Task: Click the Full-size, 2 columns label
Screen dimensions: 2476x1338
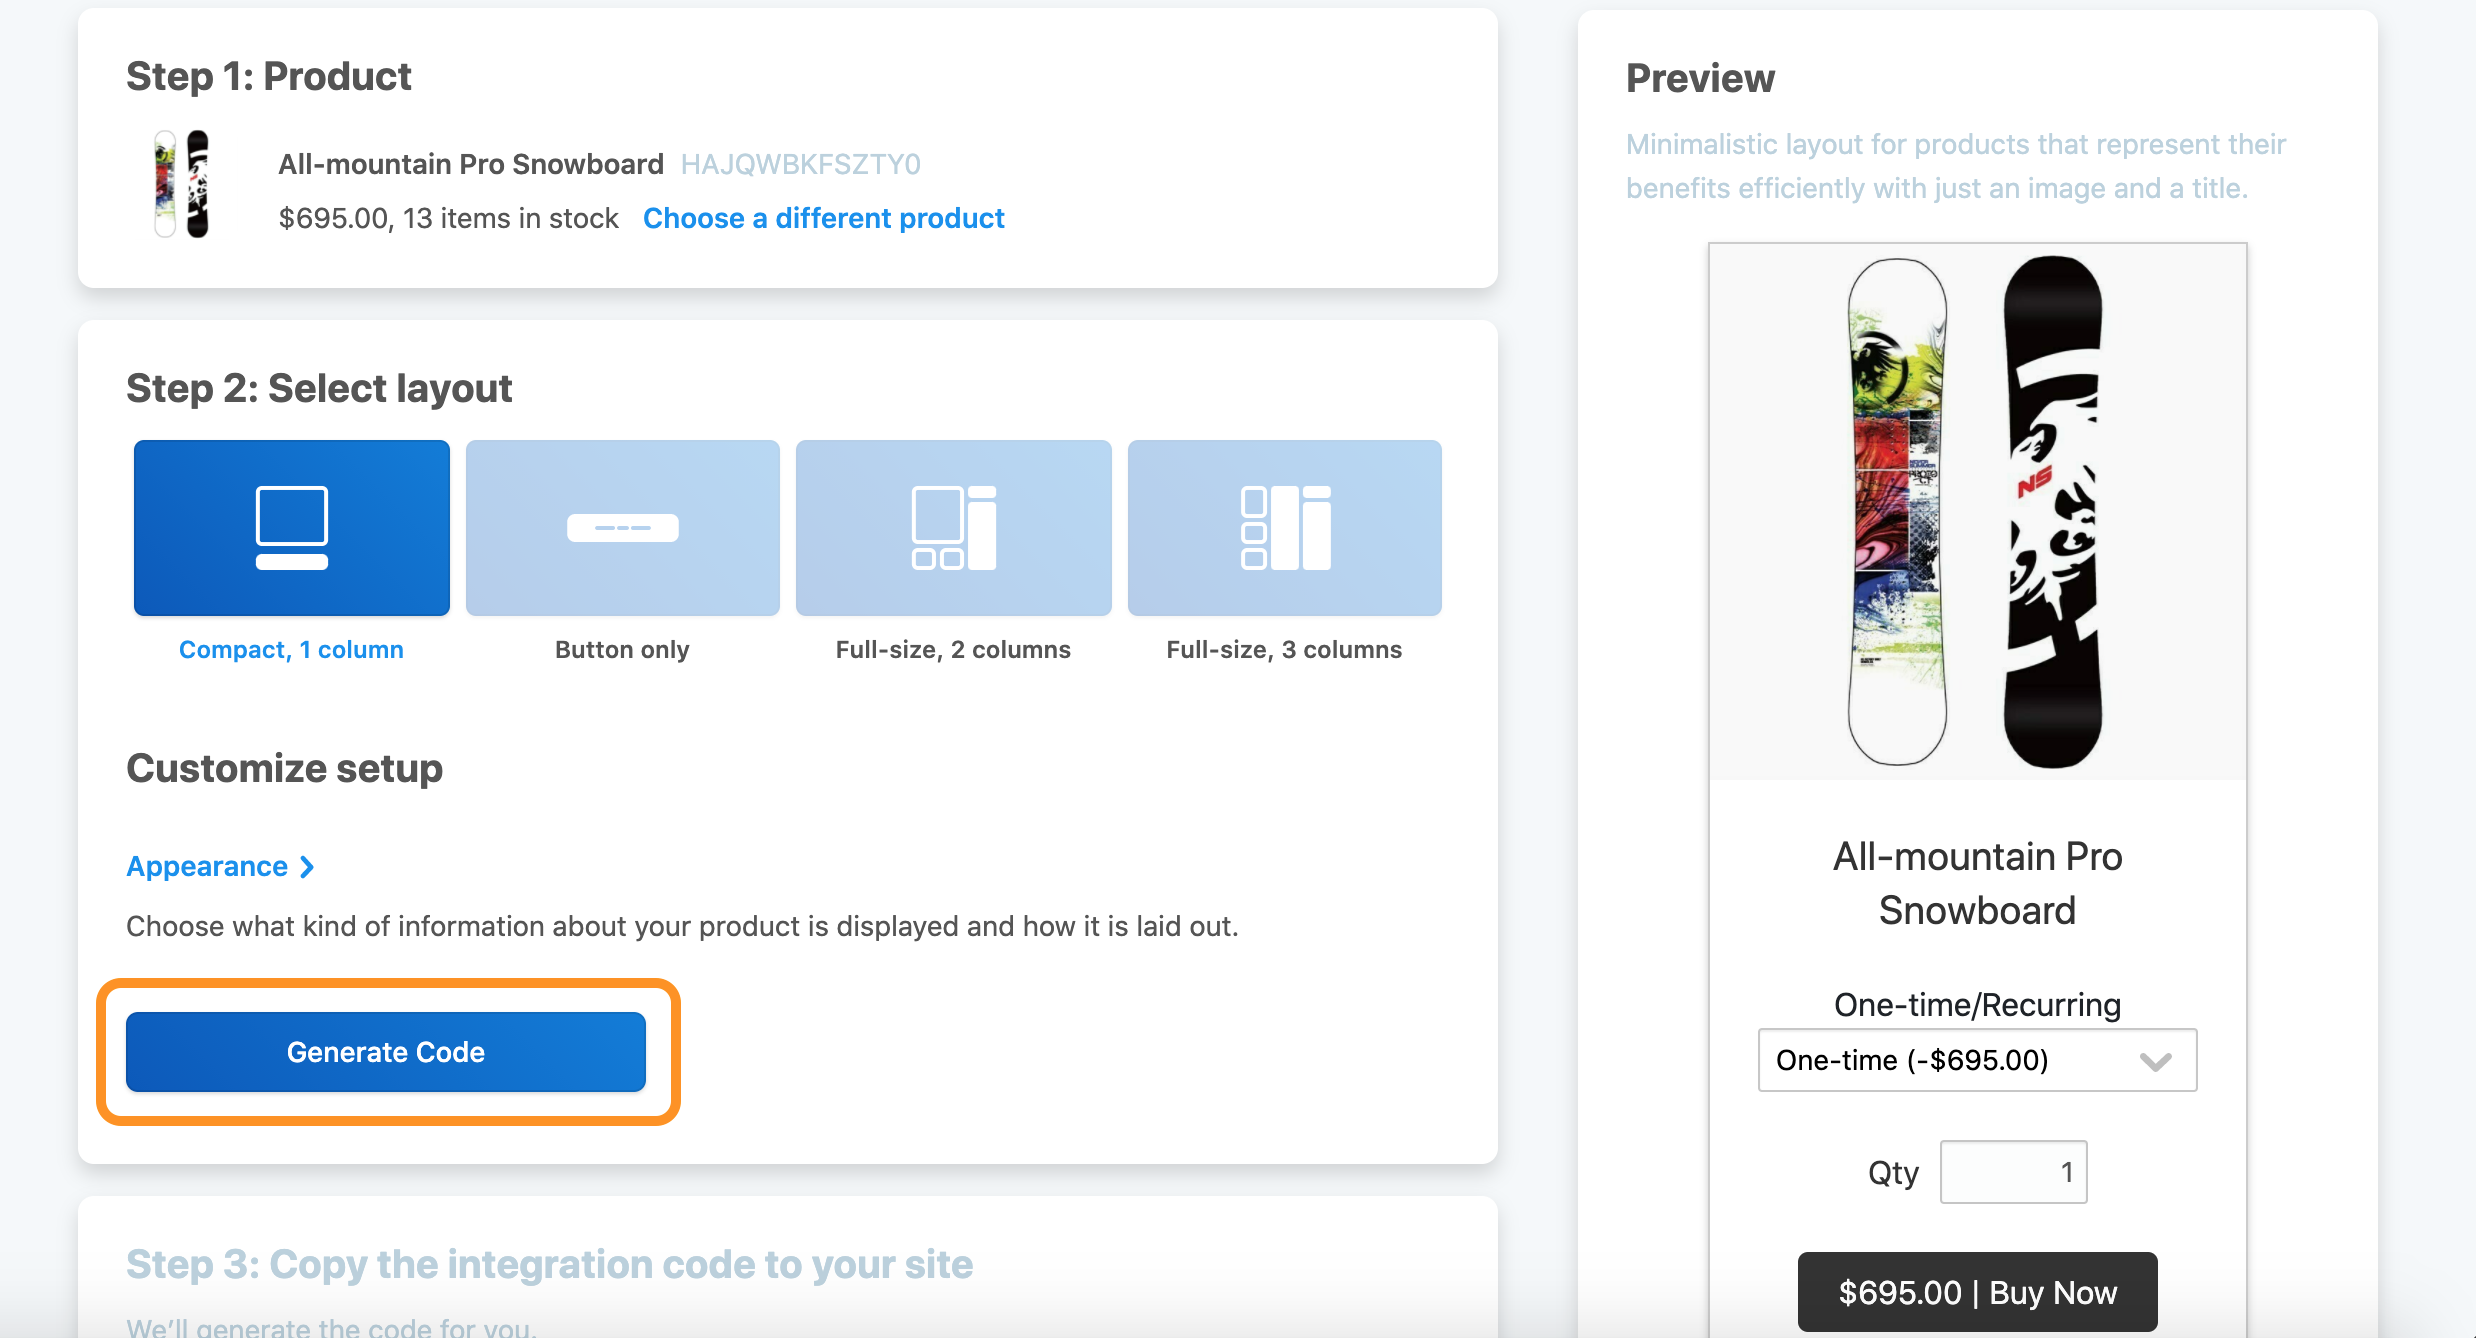Action: [953, 650]
